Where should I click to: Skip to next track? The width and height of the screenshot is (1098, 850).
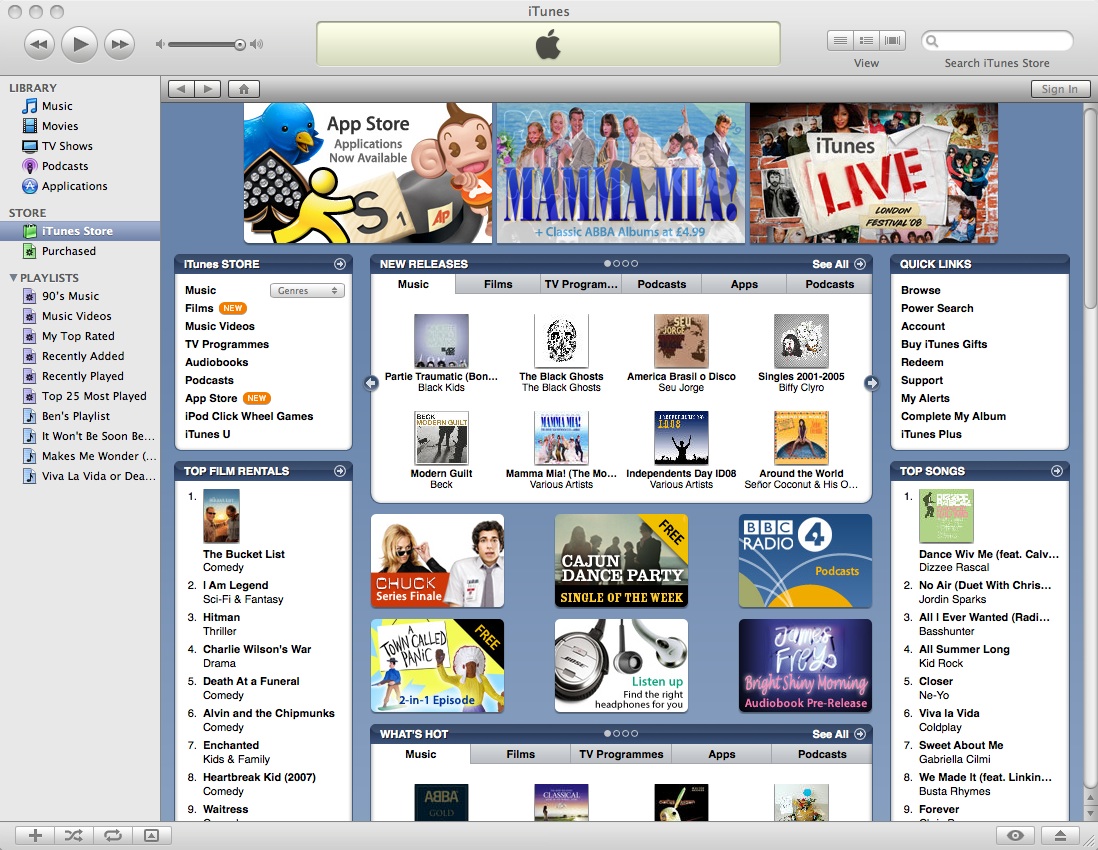[119, 44]
